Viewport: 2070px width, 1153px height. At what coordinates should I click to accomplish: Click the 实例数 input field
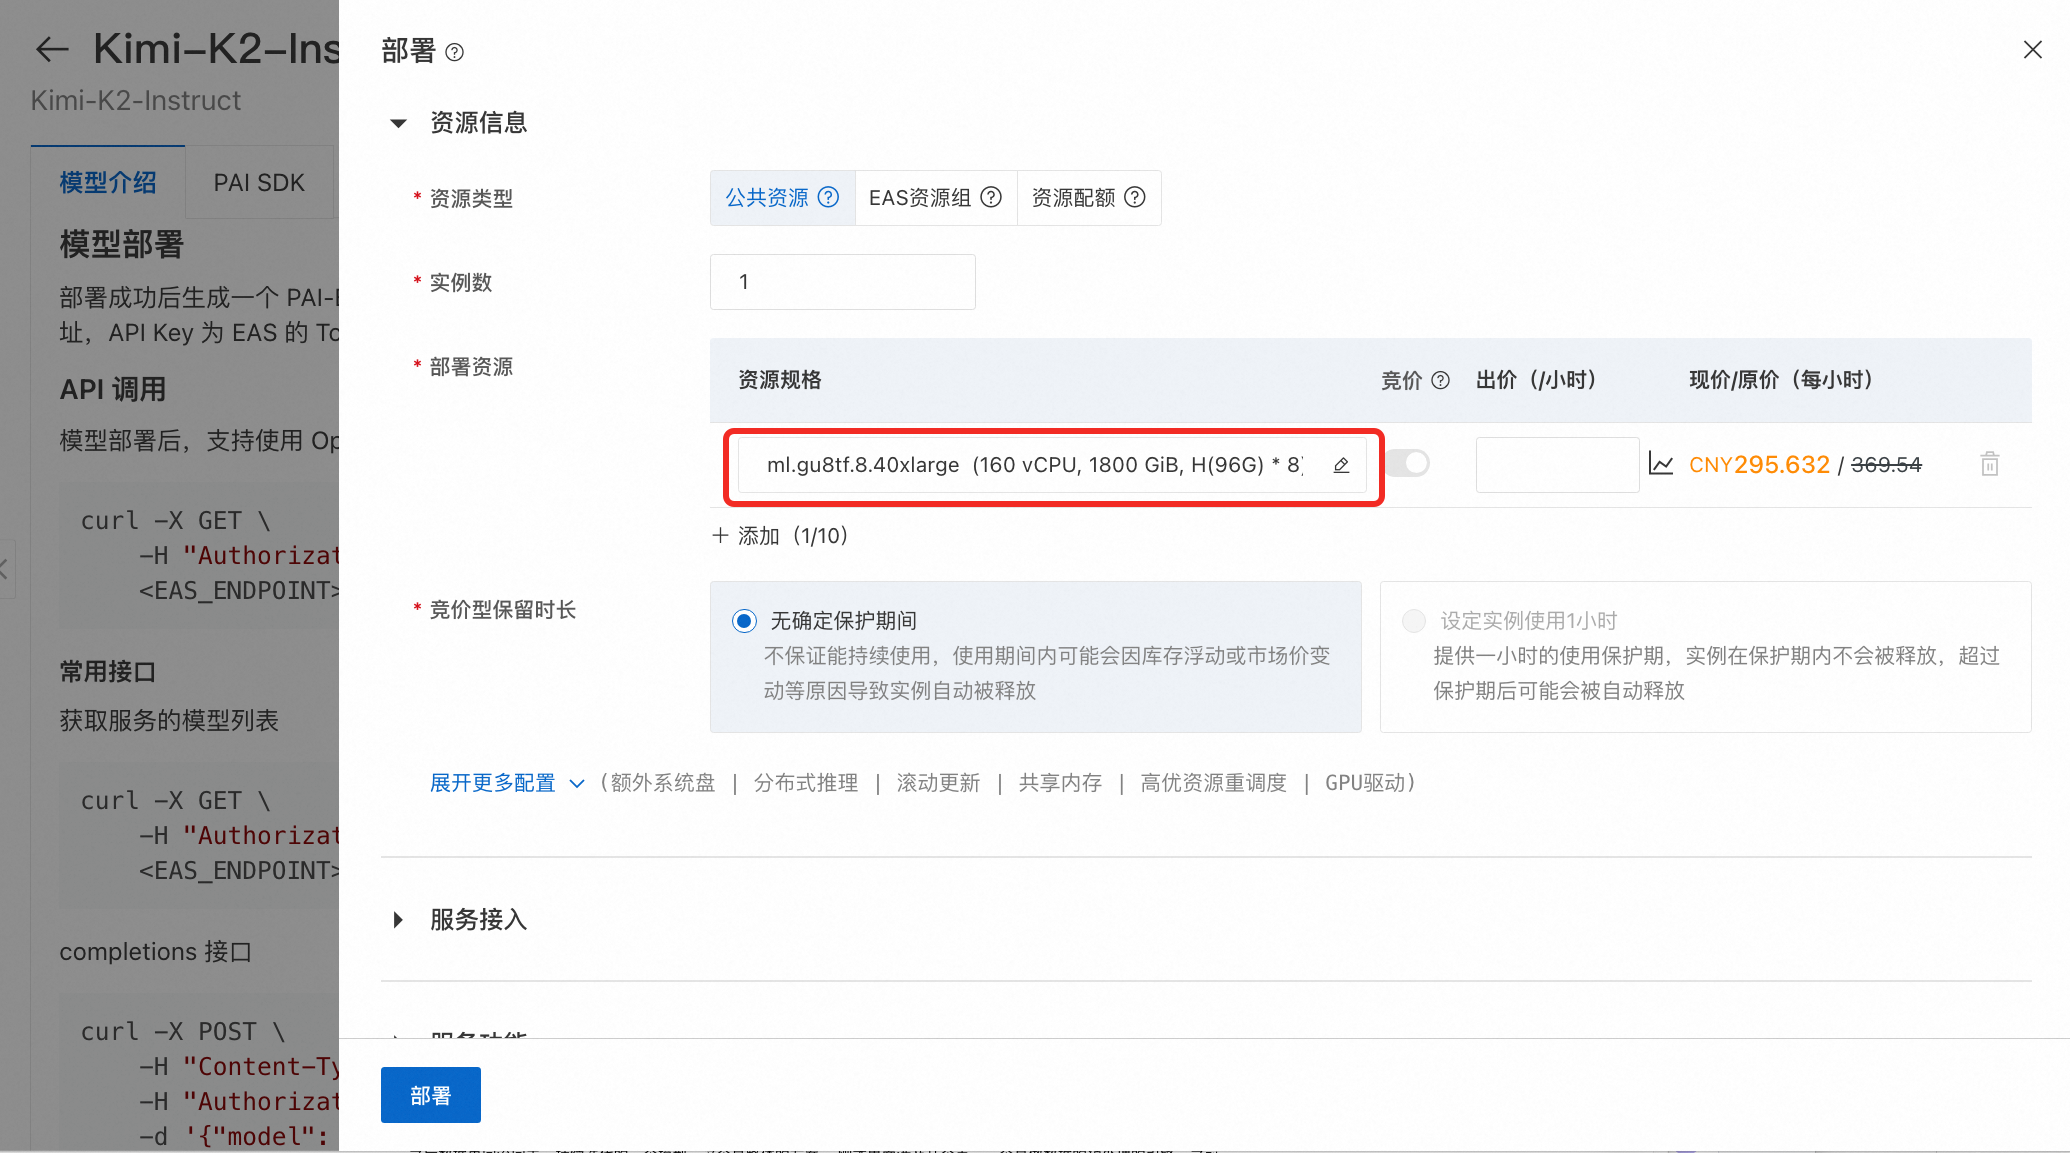(x=842, y=282)
